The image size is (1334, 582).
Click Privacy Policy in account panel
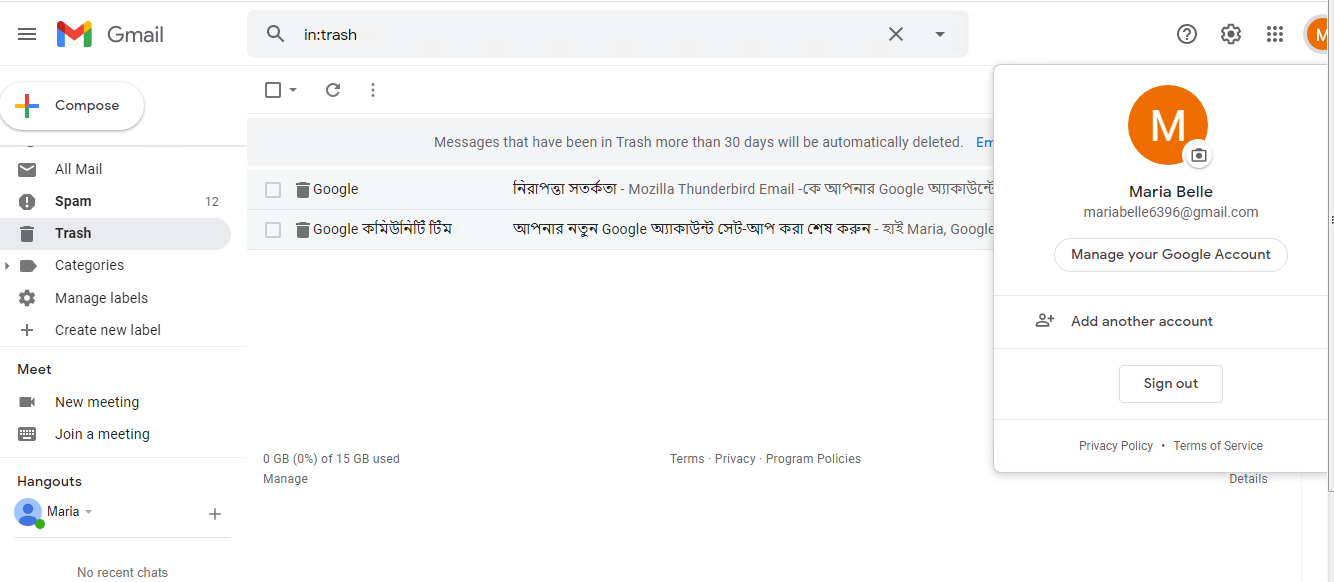click(x=1116, y=446)
